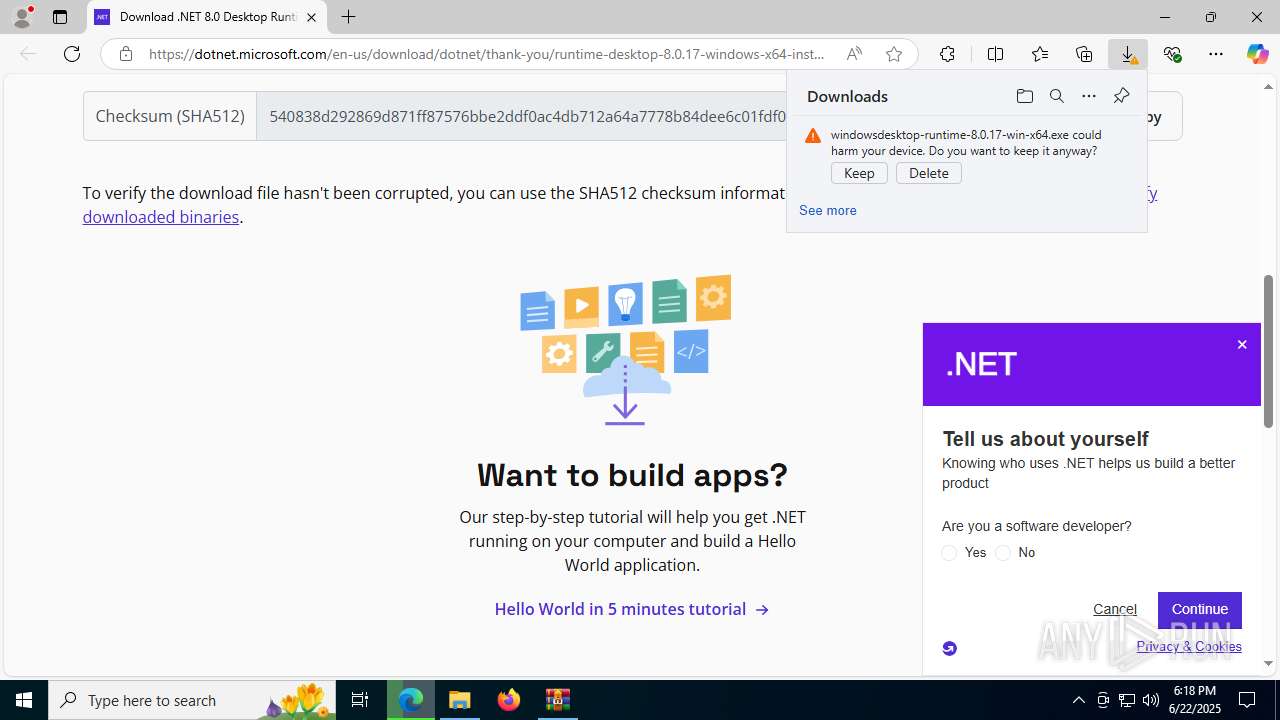Open the Favorites list icon
Viewport: 1280px width, 720px height.
(x=1040, y=54)
